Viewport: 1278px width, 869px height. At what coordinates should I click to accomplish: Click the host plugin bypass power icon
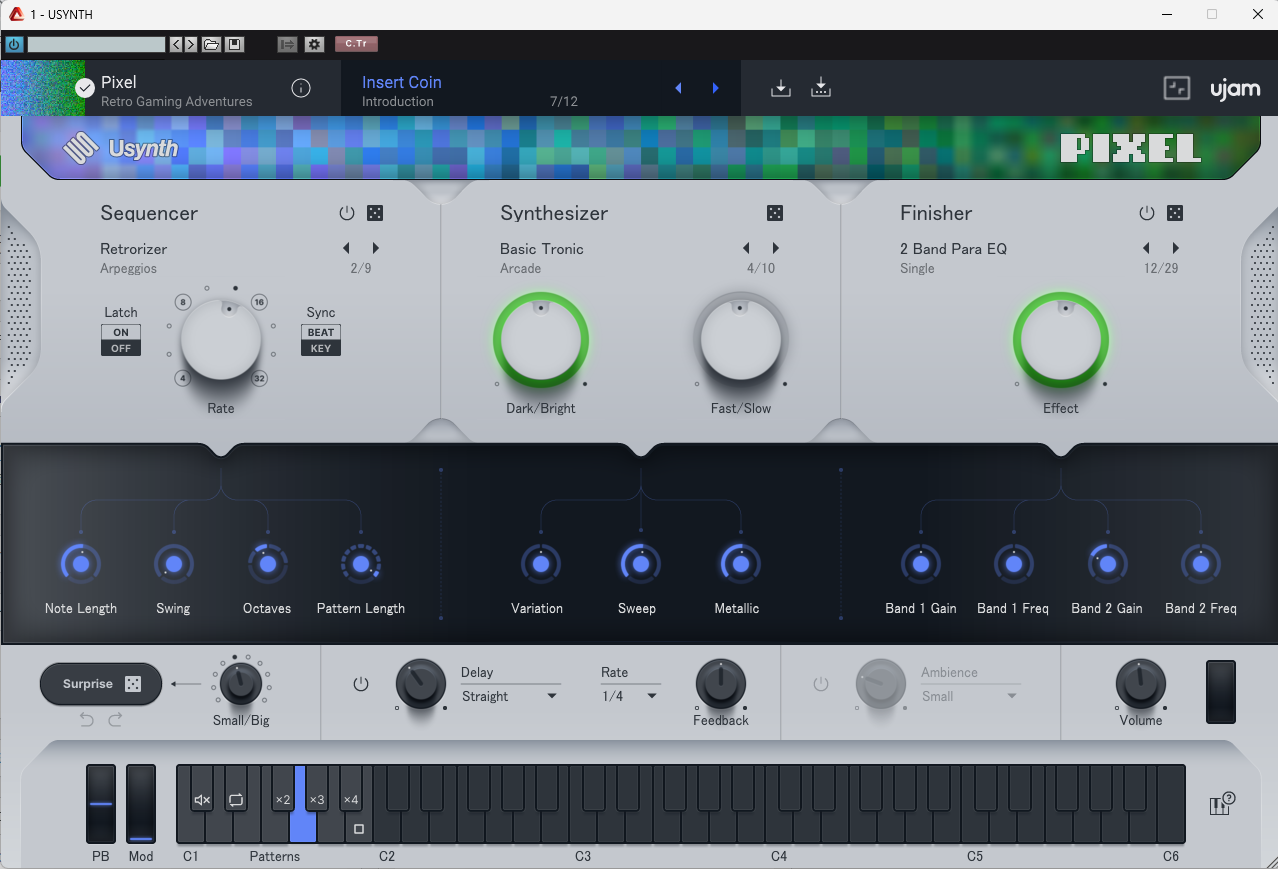click(14, 44)
